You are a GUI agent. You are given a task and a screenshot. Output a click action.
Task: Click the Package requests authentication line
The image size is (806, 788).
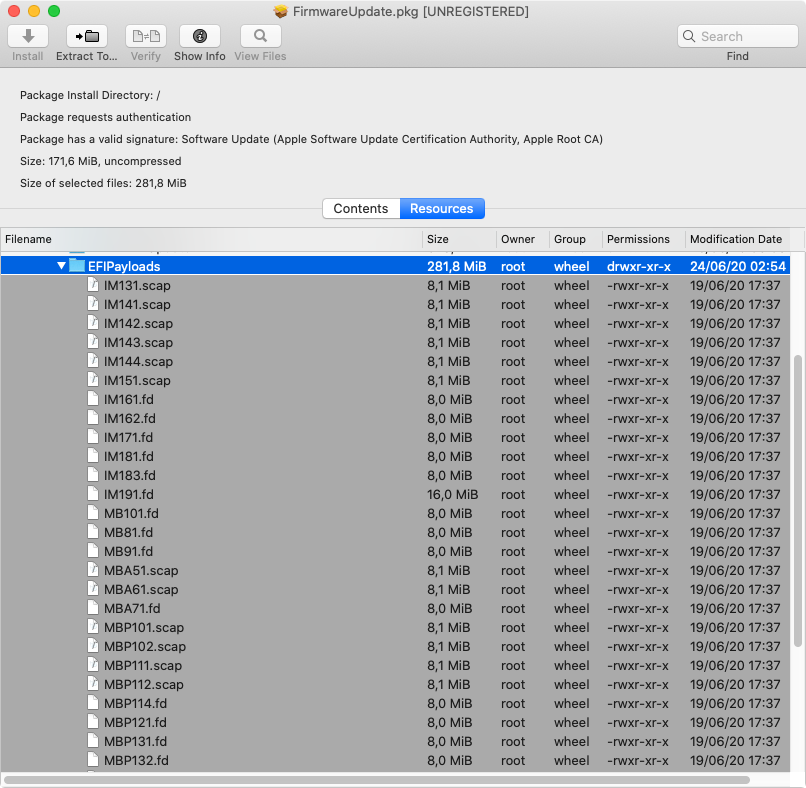(105, 117)
